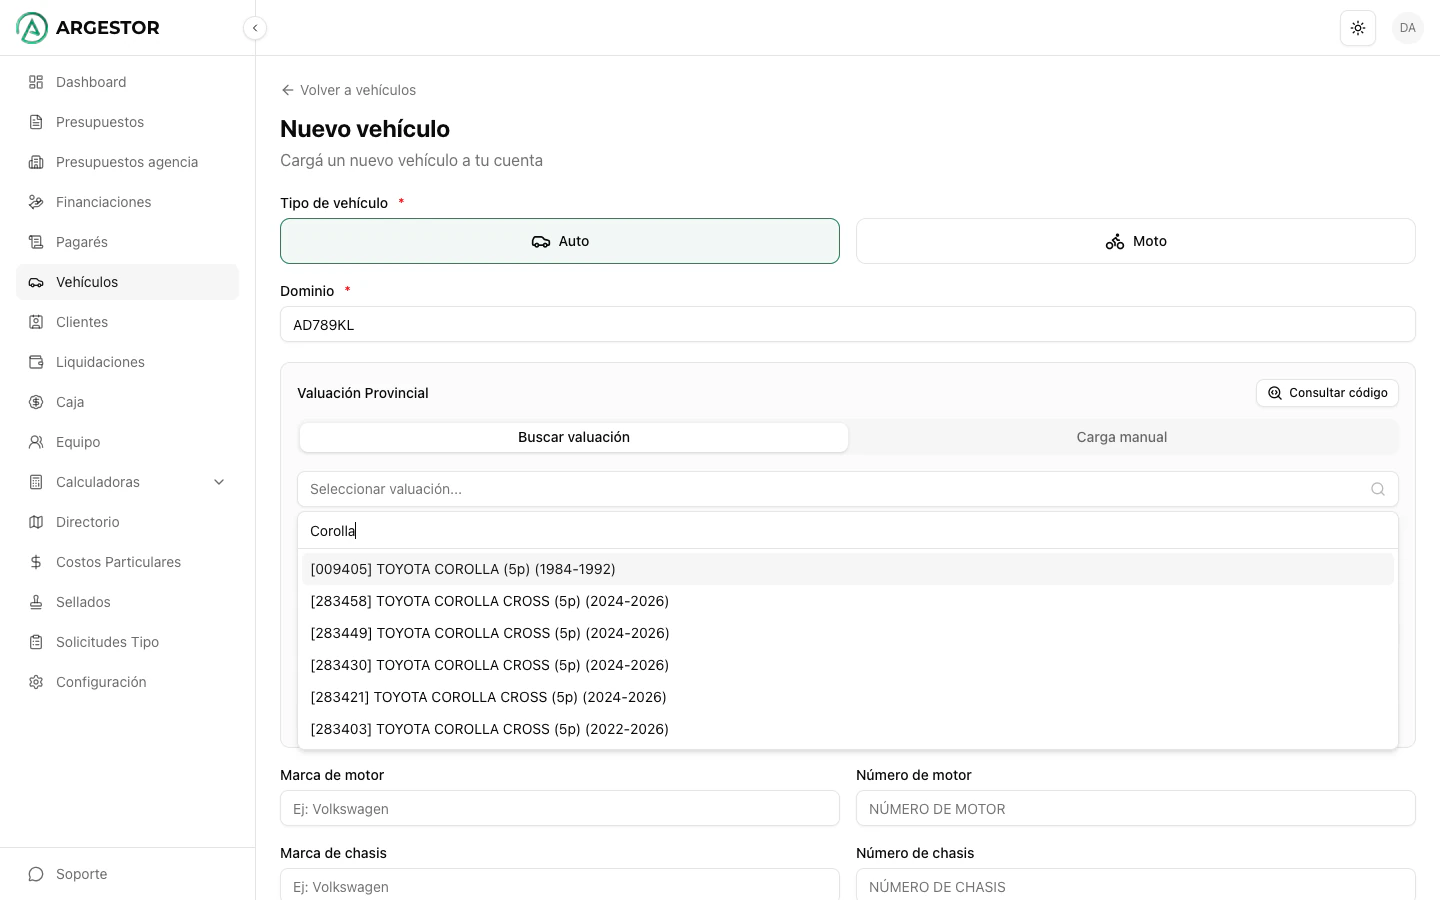
Task: Choose the [283430] Corolla Cross option
Action: (x=848, y=665)
